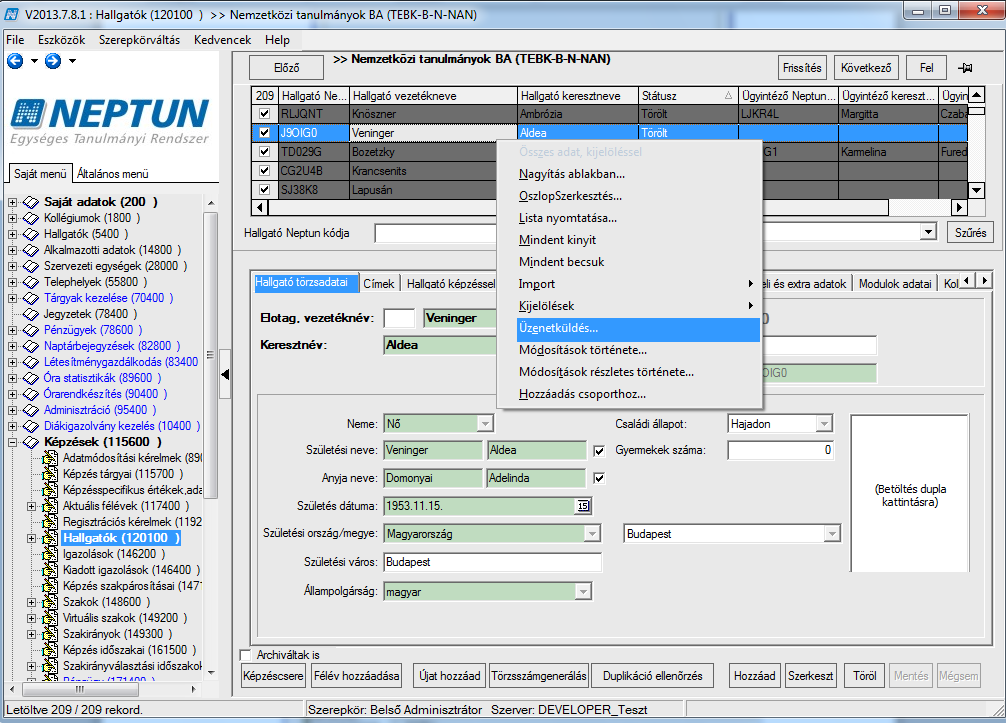Toggle the checkbox for row SJ38K8
The width and height of the screenshot is (1006, 723).
point(264,190)
